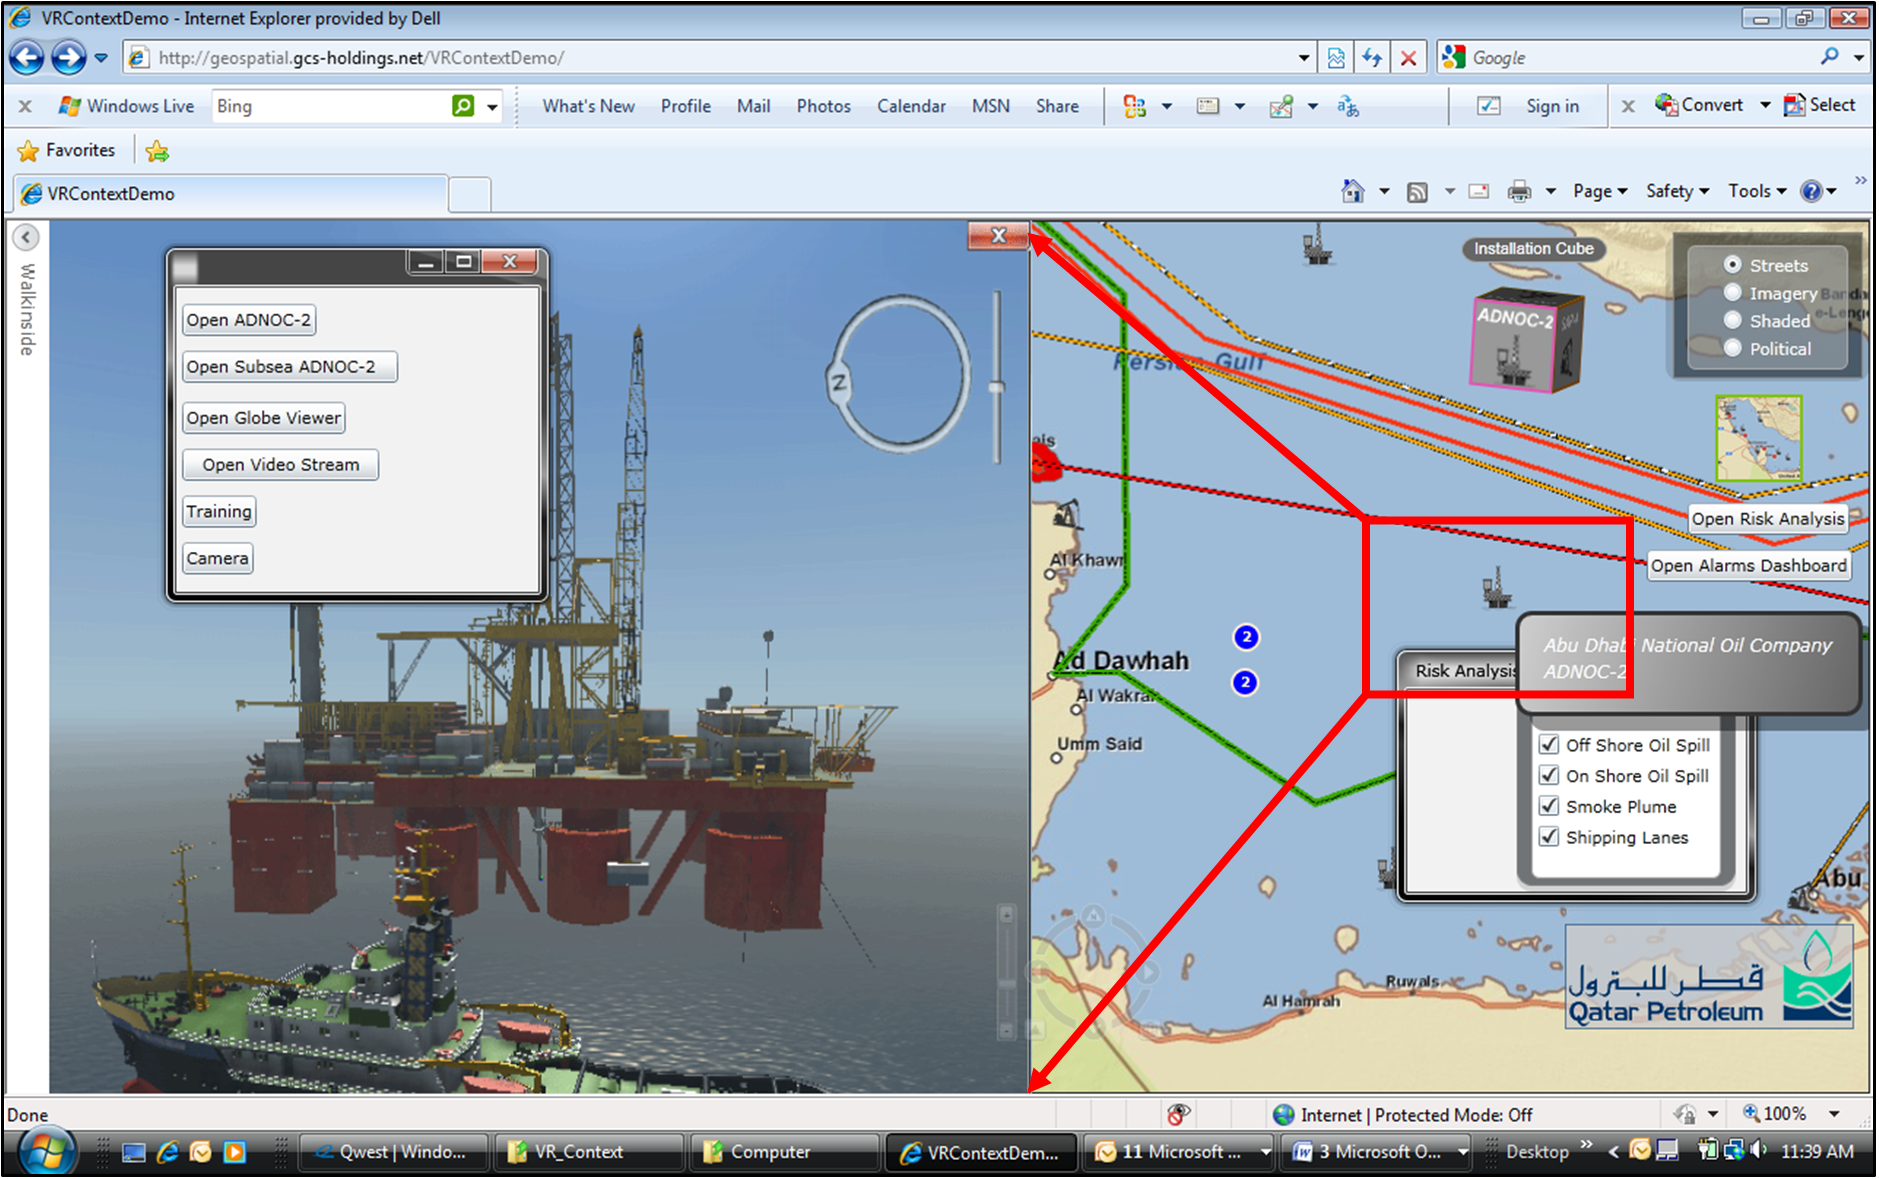Expand the Tools dropdown menu
This screenshot has width=1879, height=1179.
[x=1757, y=191]
